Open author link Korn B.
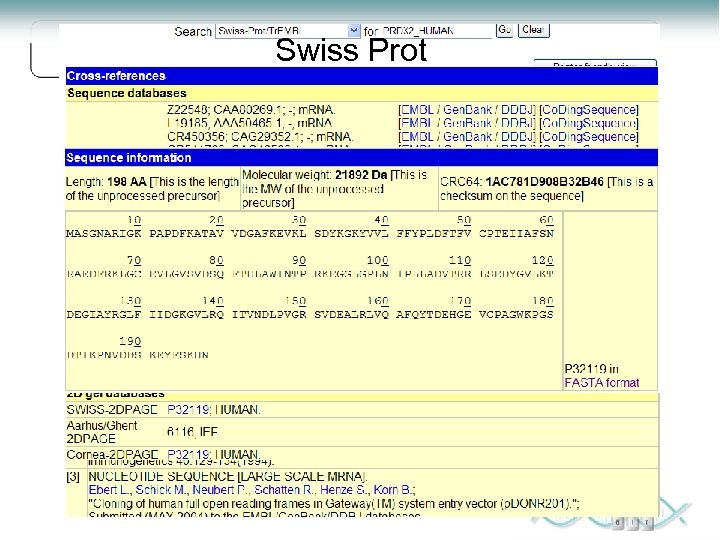 point(394,490)
